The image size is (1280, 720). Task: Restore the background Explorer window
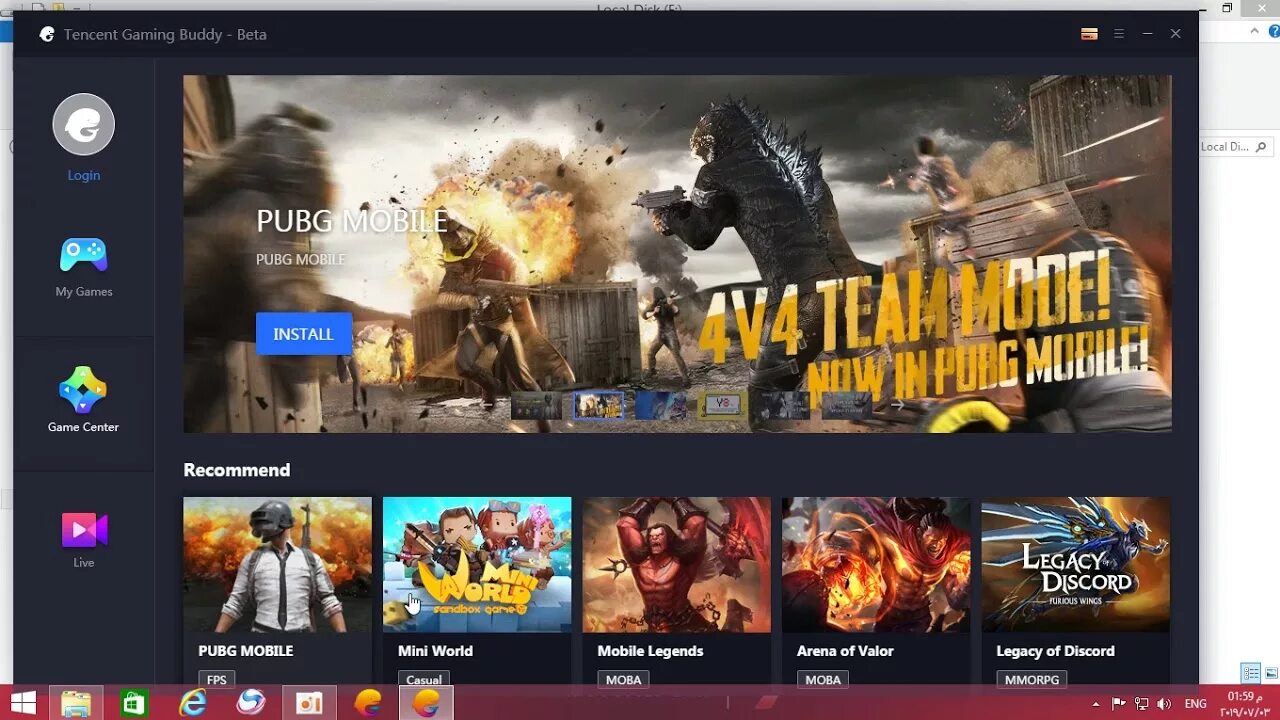[x=1227, y=8]
